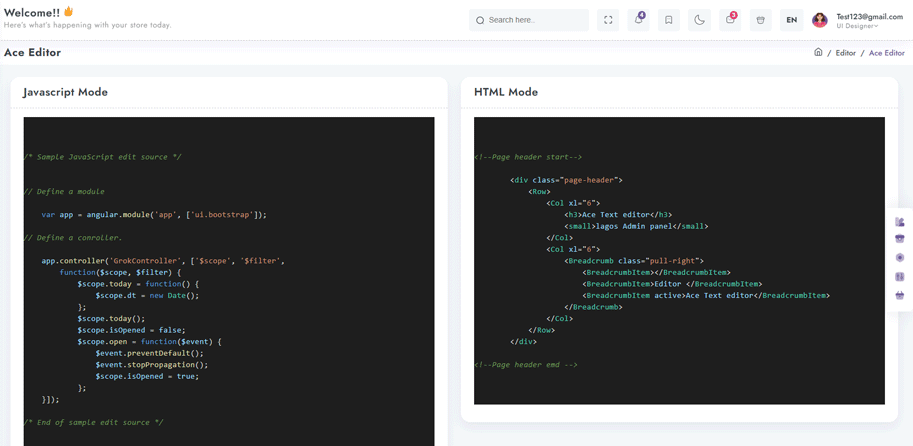Click the briefcase icon in floating sidebar
Viewport: 913px width, 446px height.
pyautogui.click(x=900, y=239)
